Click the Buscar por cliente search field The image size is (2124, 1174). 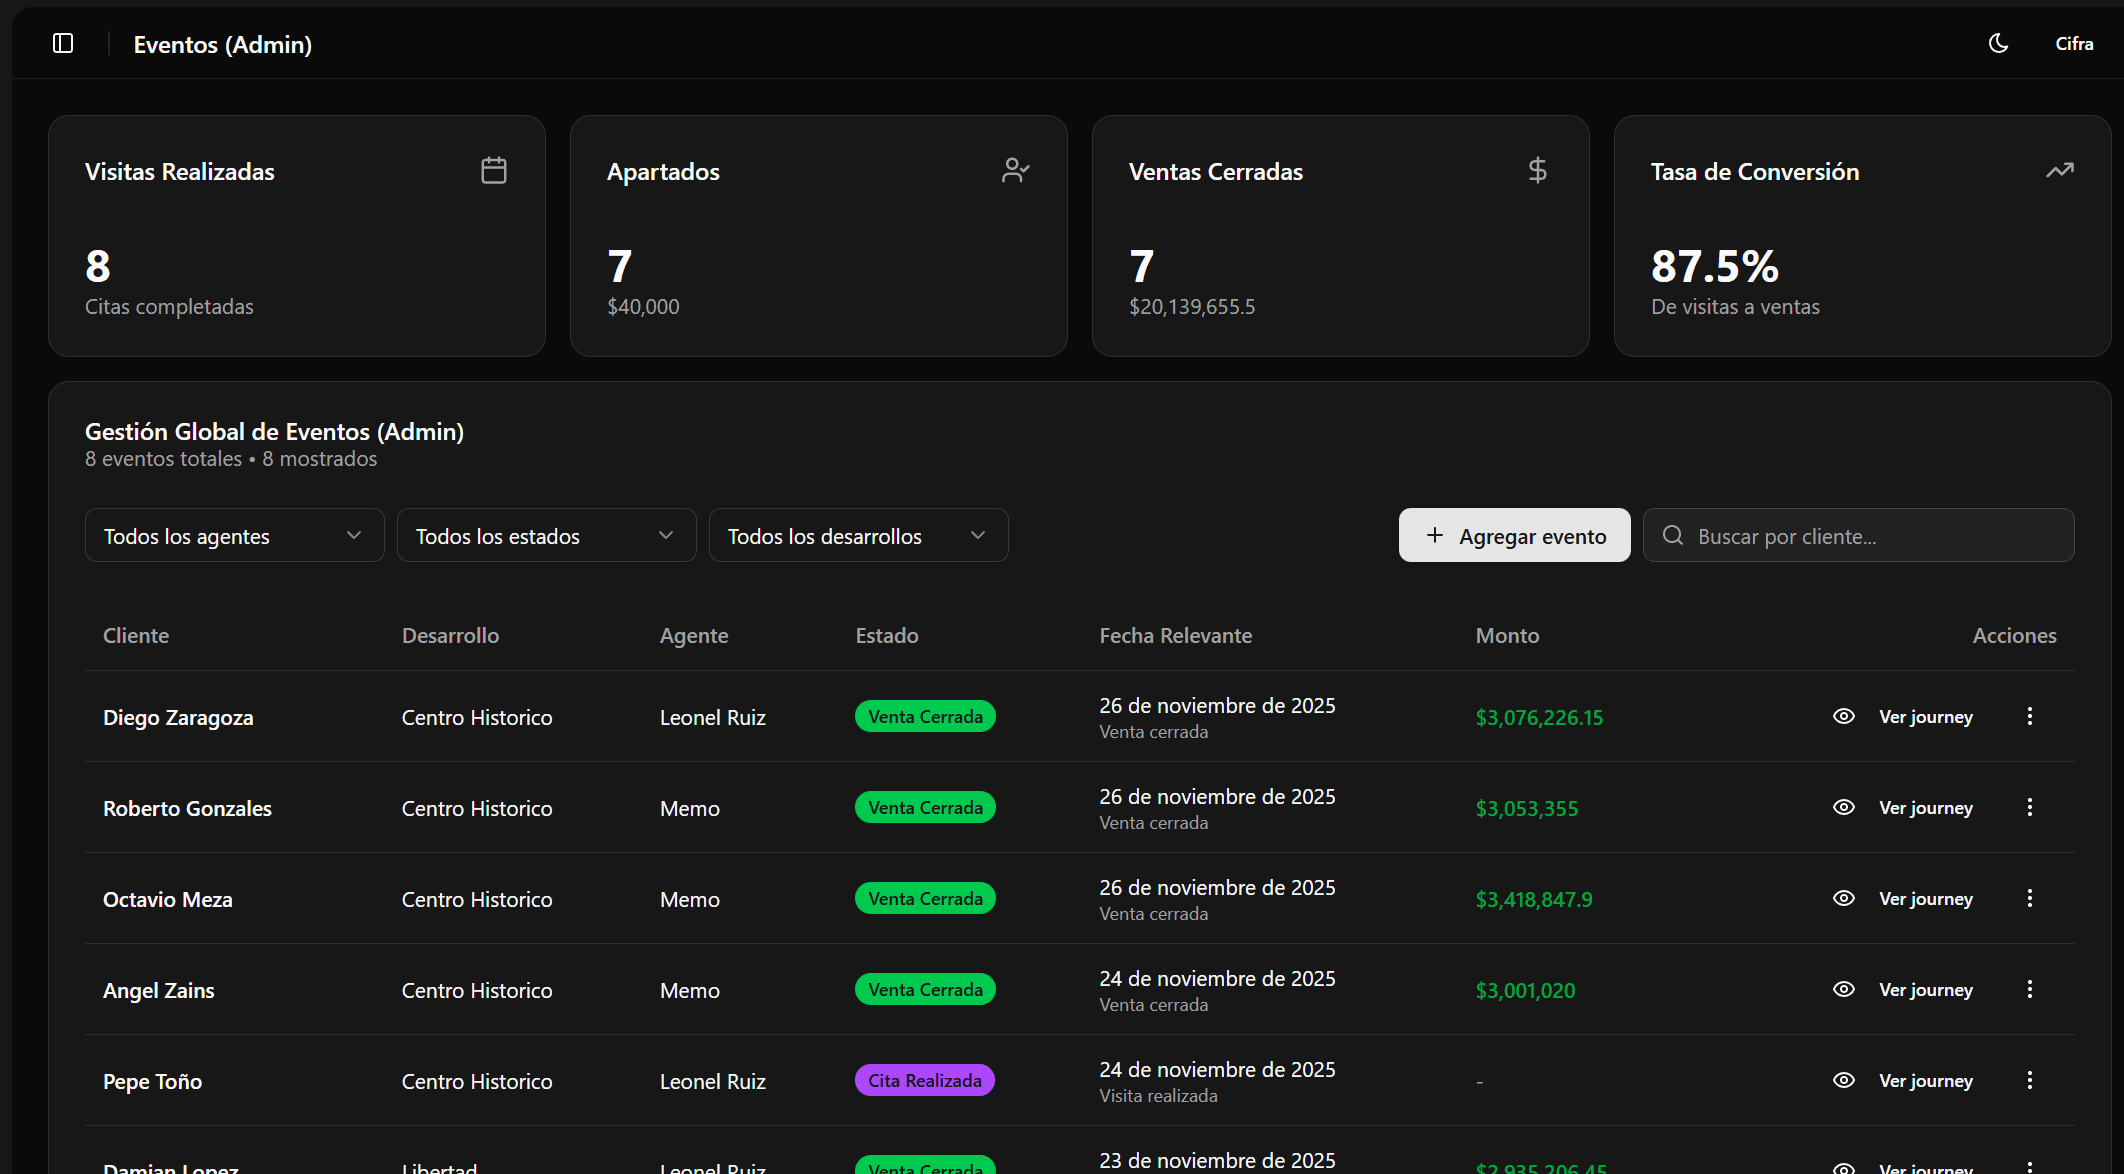(1860, 535)
